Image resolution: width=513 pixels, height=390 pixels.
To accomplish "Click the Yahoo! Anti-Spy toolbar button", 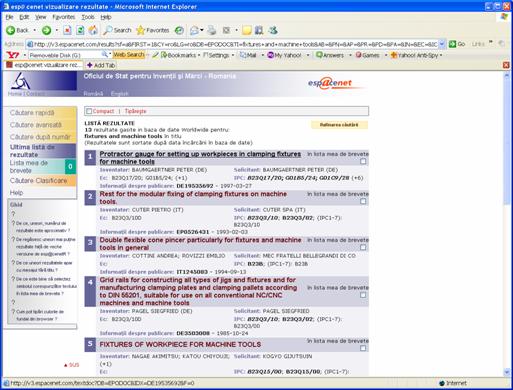I will tap(414, 55).
